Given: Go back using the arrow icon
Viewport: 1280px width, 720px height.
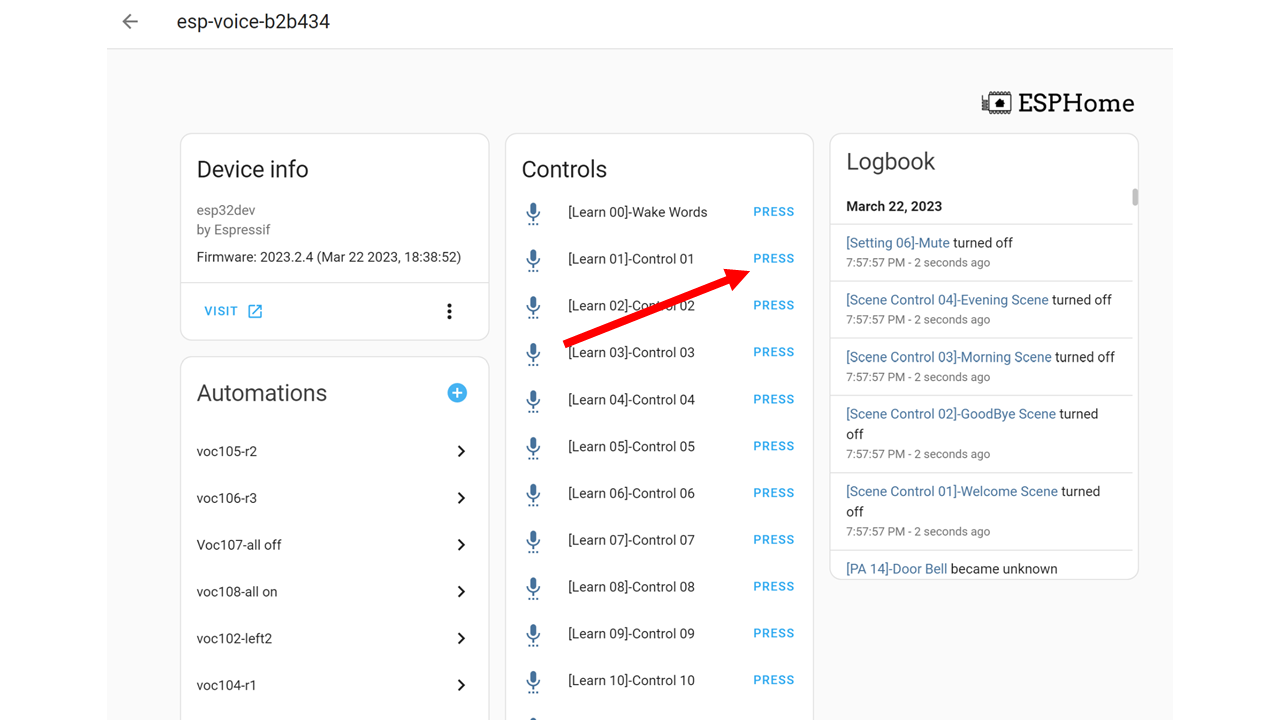Looking at the screenshot, I should click(x=130, y=21).
